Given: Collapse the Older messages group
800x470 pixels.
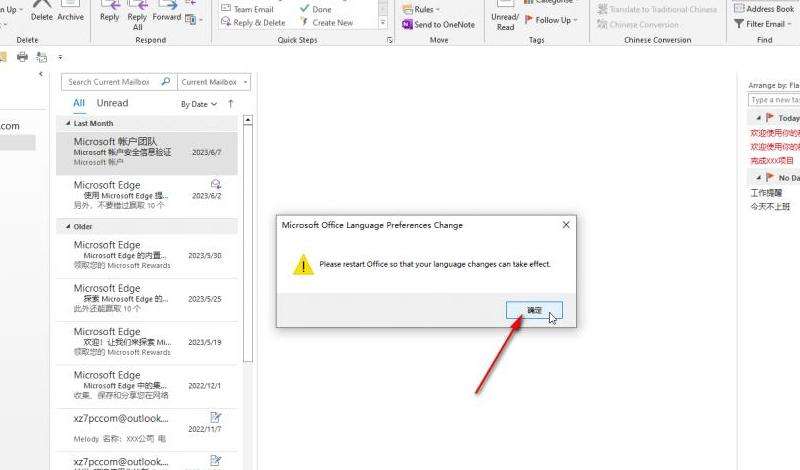Looking at the screenshot, I should coord(68,226).
